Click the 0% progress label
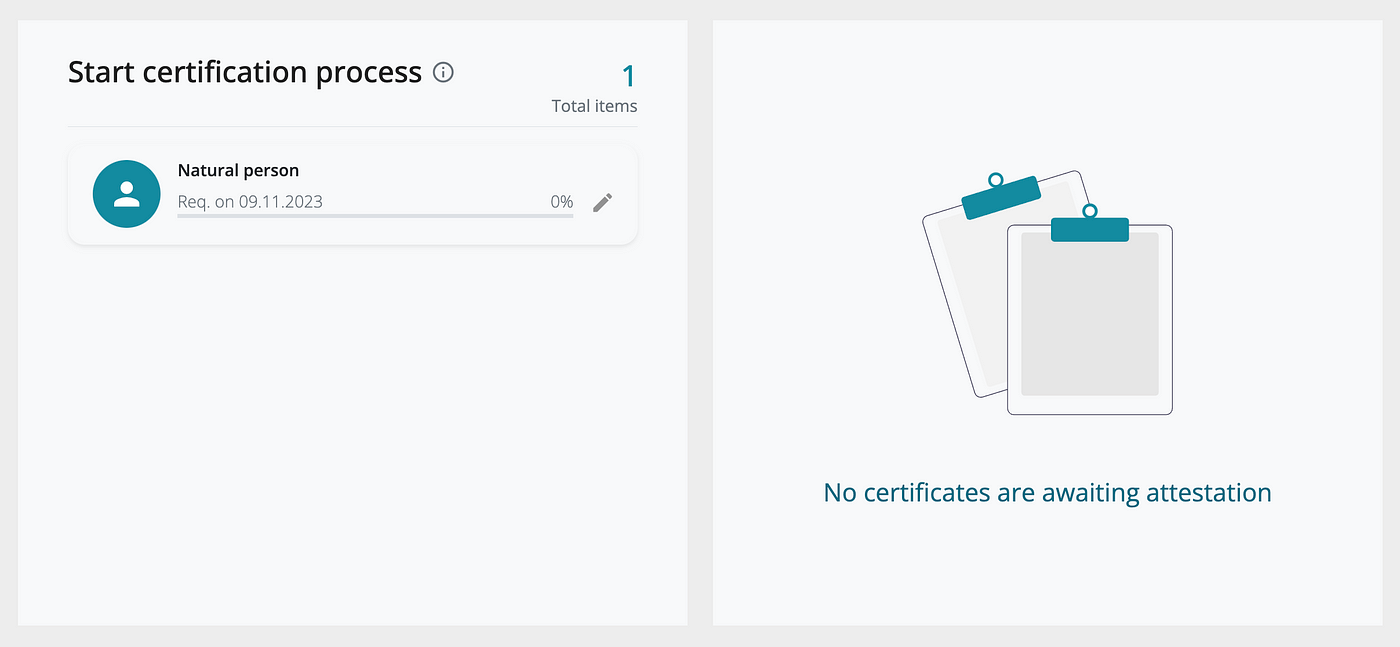This screenshot has width=1400, height=647. (562, 202)
